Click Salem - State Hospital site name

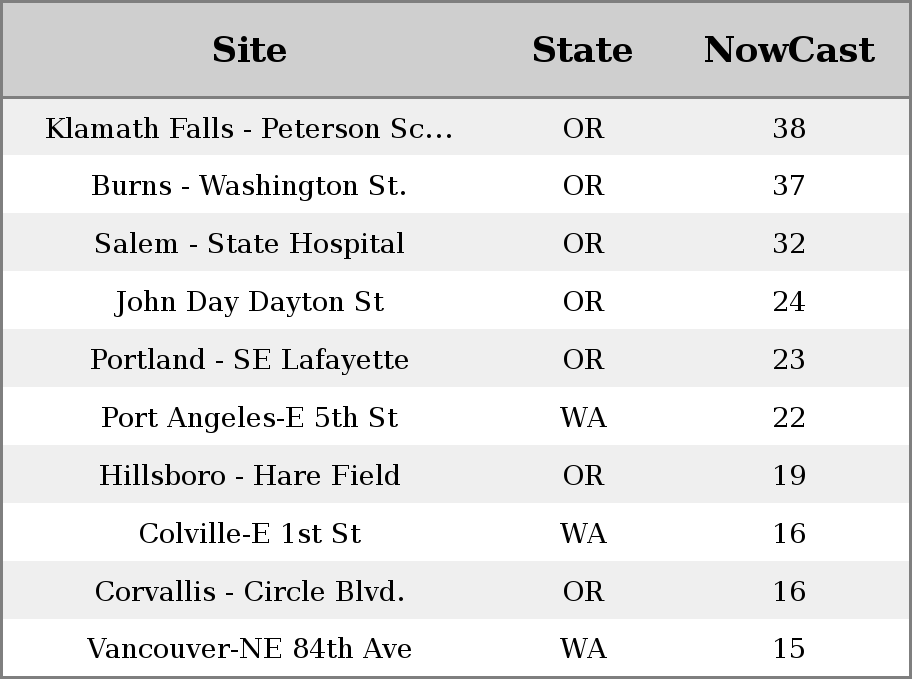(249, 244)
